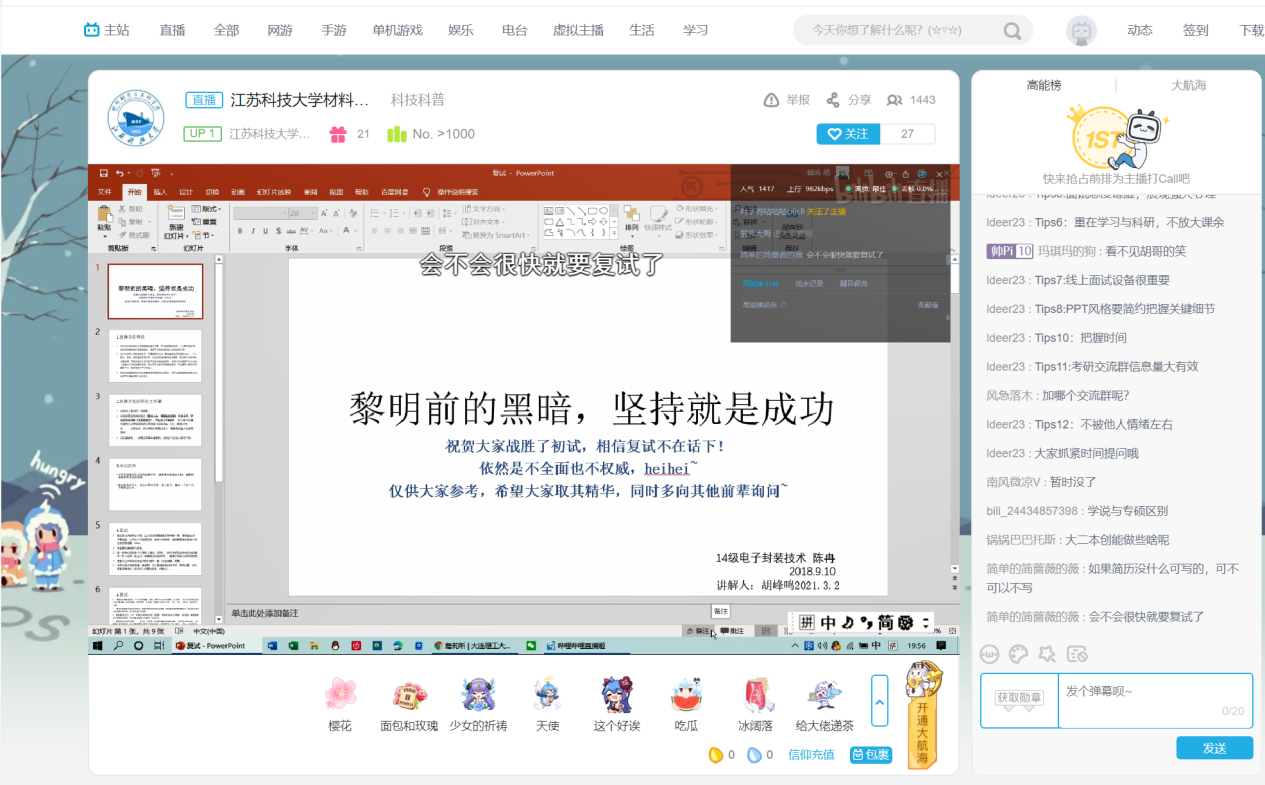Select the 吃瓜 watermelon gift
This screenshot has height=785, width=1265.
point(686,695)
